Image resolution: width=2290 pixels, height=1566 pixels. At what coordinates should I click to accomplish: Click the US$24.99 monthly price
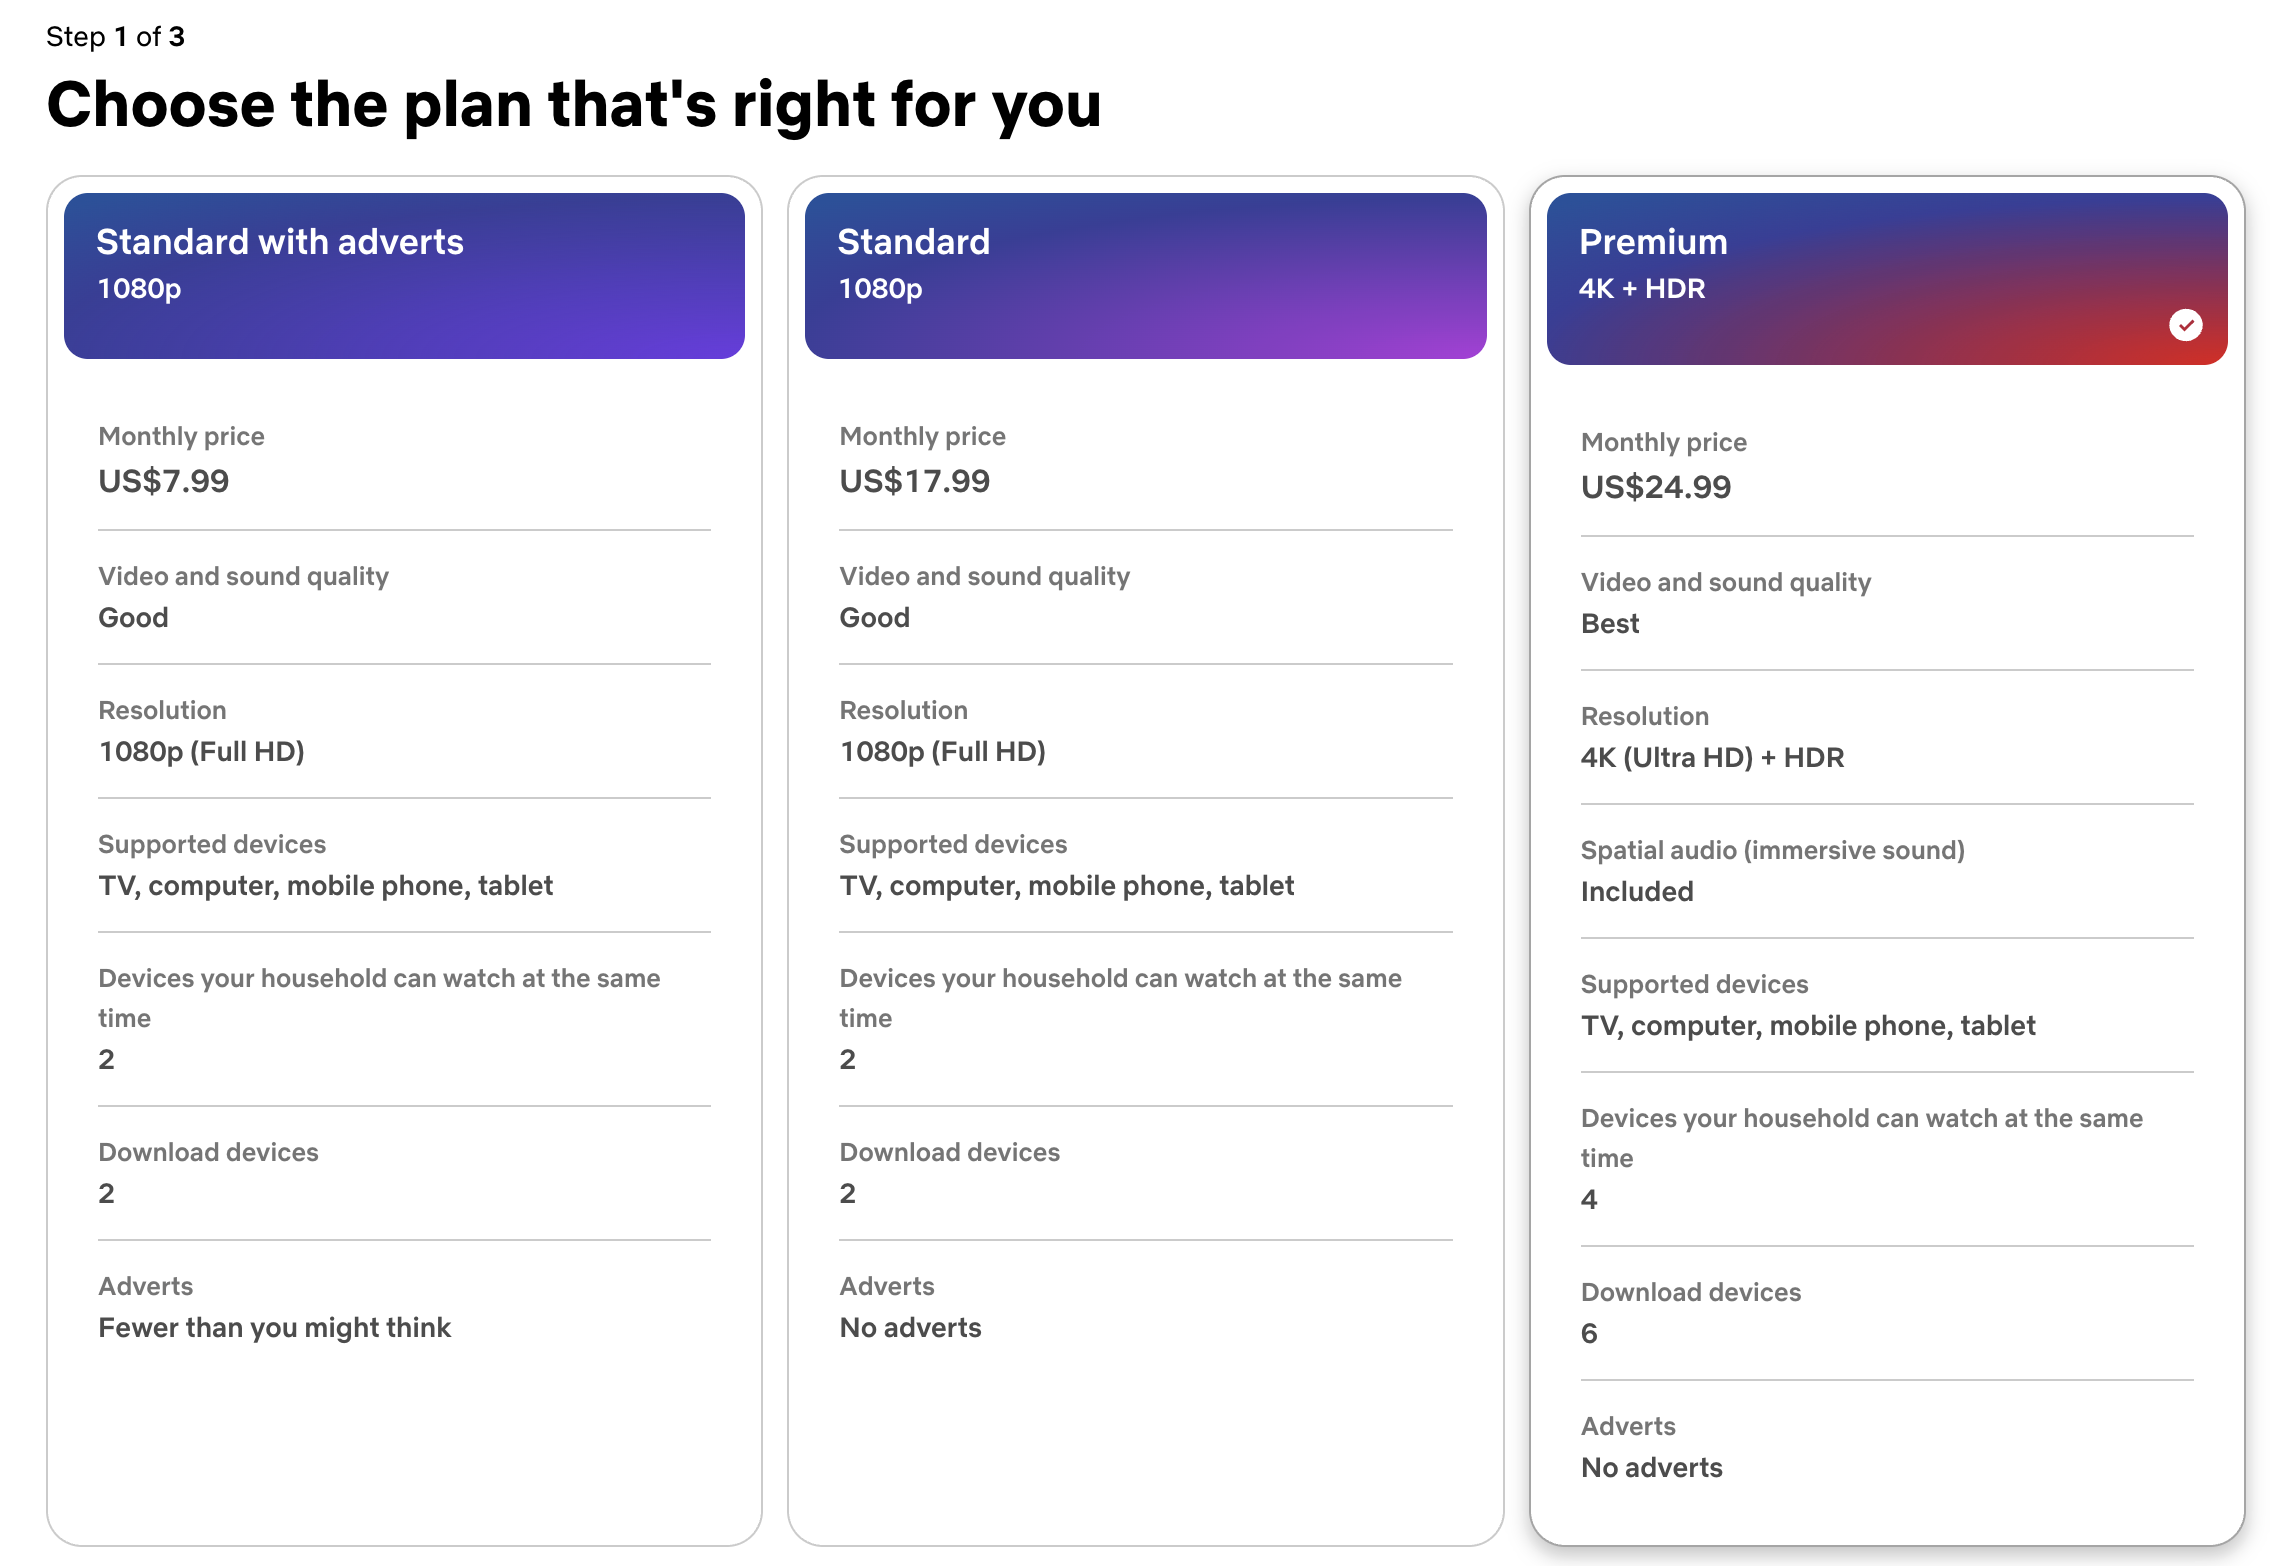pyautogui.click(x=1655, y=487)
